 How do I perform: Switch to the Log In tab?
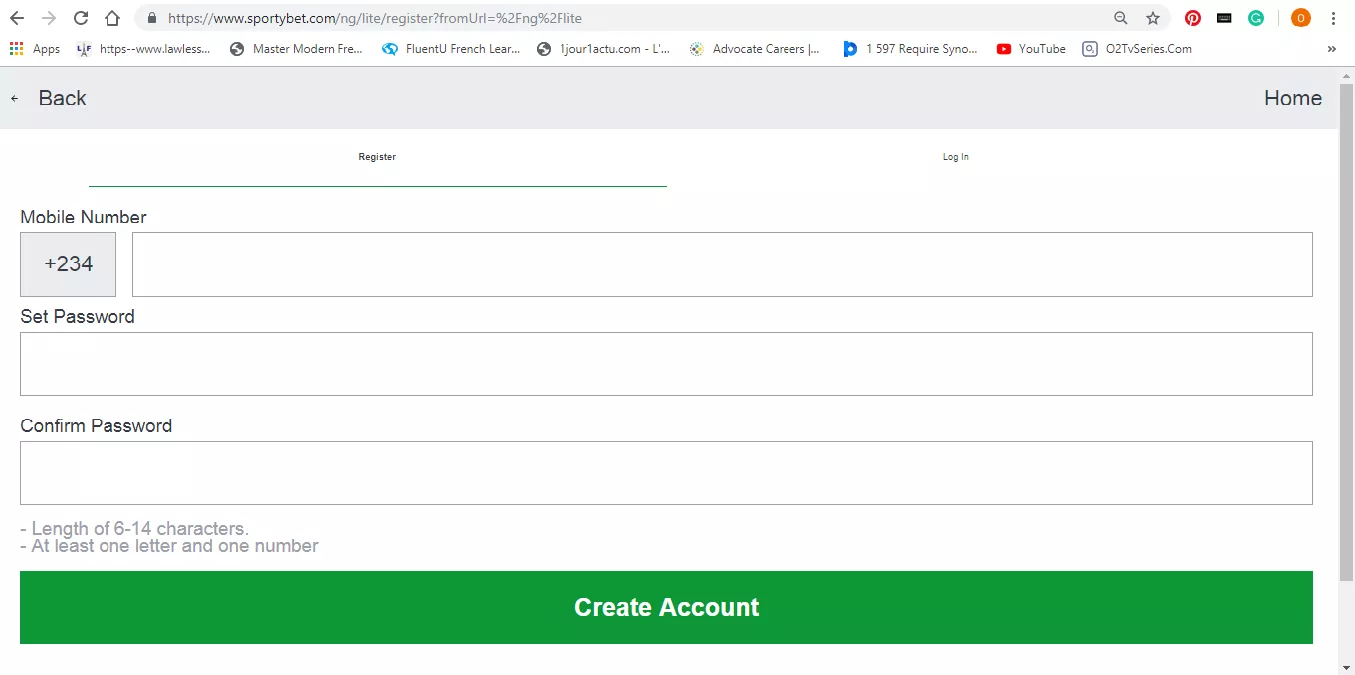pyautogui.click(x=954, y=156)
